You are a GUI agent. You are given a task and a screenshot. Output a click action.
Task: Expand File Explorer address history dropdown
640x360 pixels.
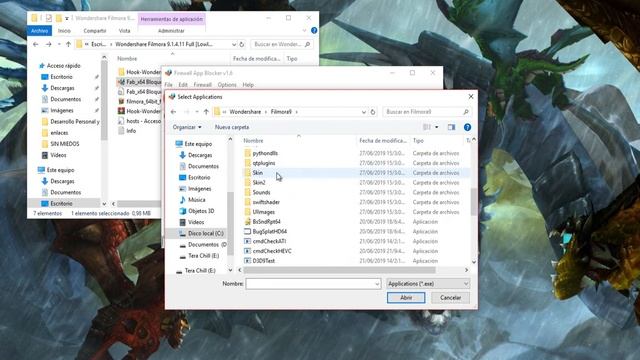coord(234,44)
